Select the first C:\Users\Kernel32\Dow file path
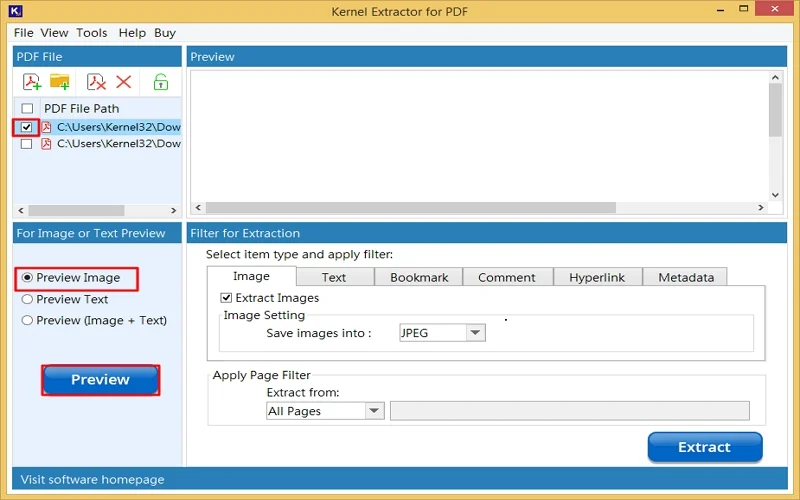 pos(119,127)
